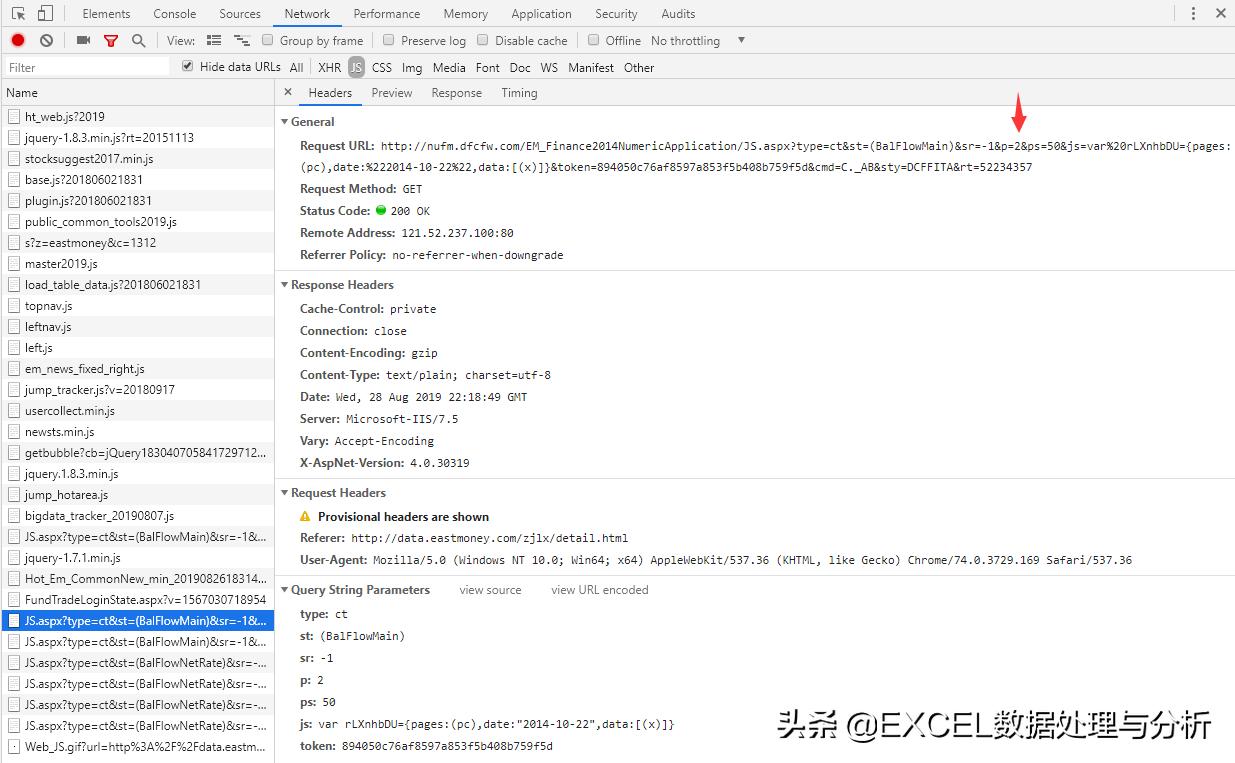Enable the Preserve log checkbox
The image size is (1235, 763).
[388, 40]
